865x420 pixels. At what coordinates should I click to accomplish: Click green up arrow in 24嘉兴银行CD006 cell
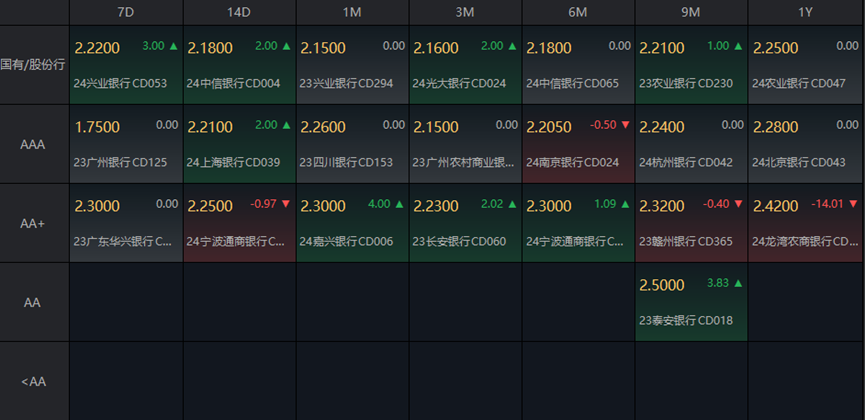pyautogui.click(x=400, y=204)
